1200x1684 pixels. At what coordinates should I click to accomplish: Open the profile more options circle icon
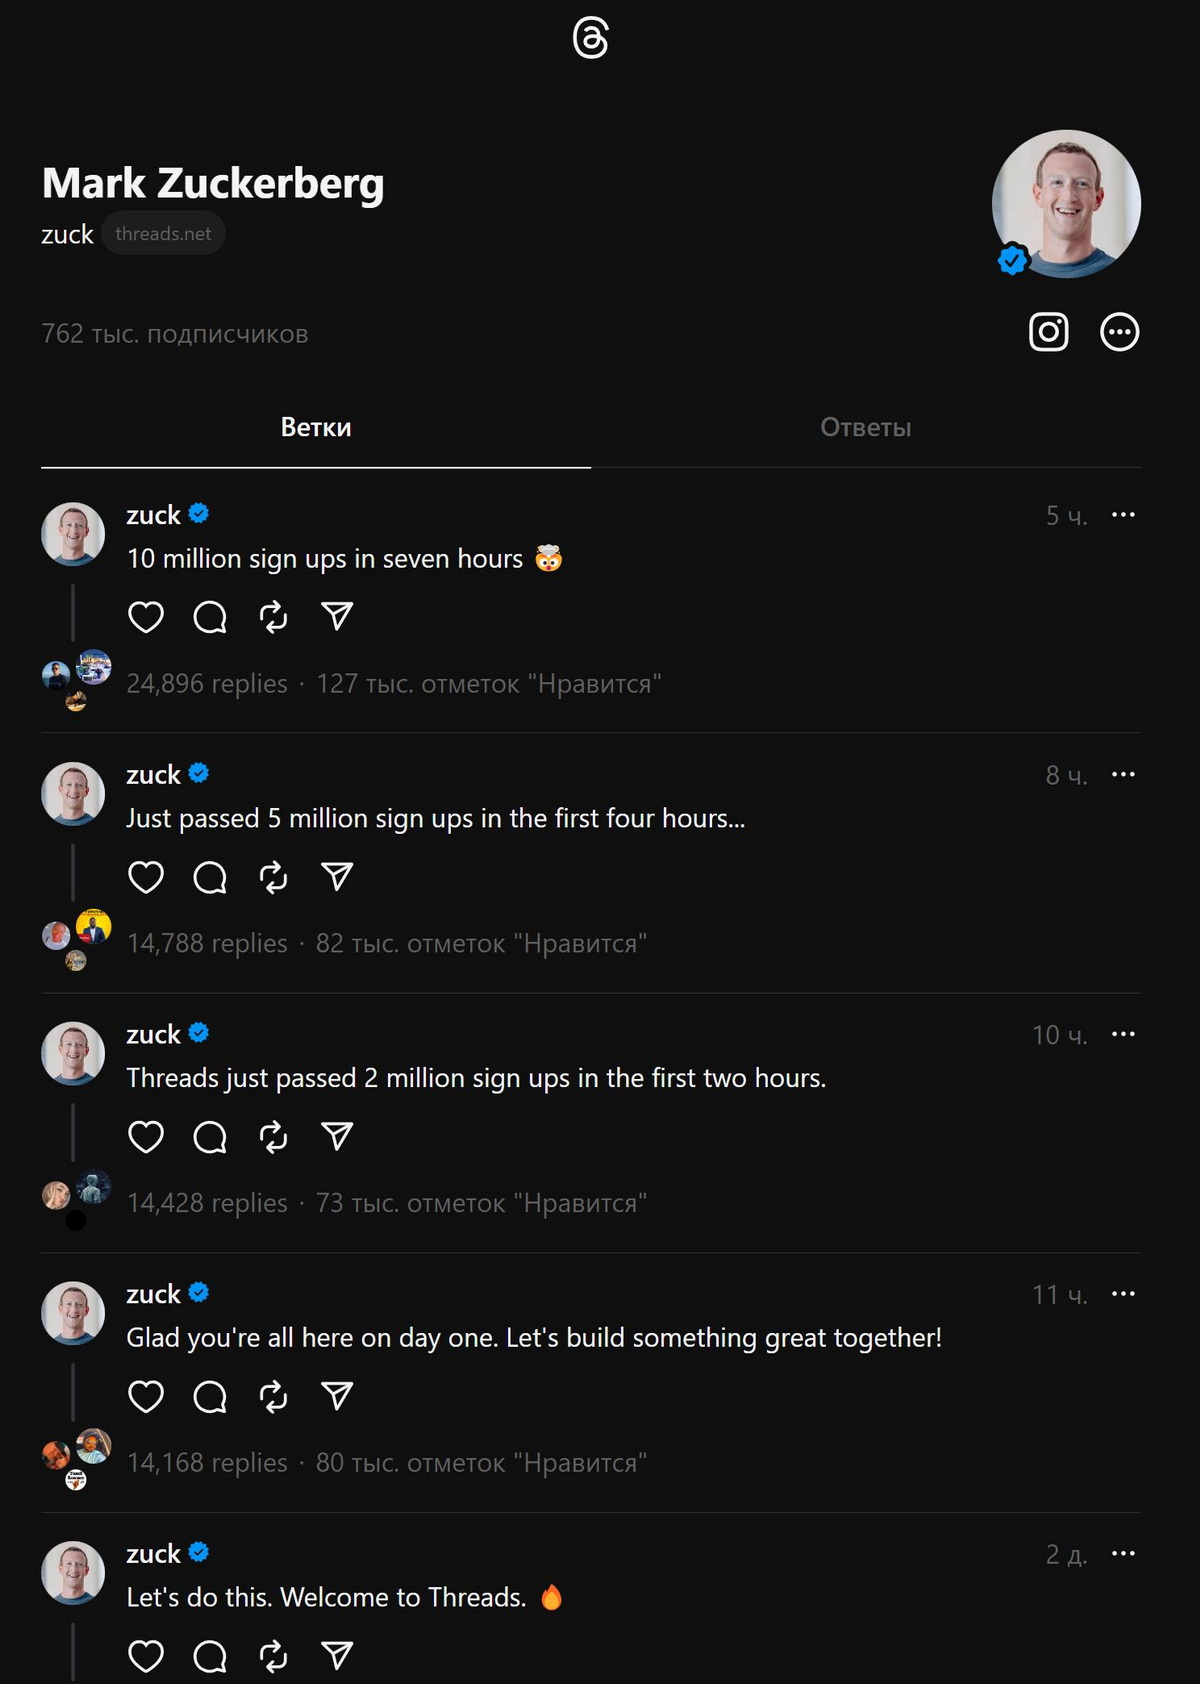1119,332
